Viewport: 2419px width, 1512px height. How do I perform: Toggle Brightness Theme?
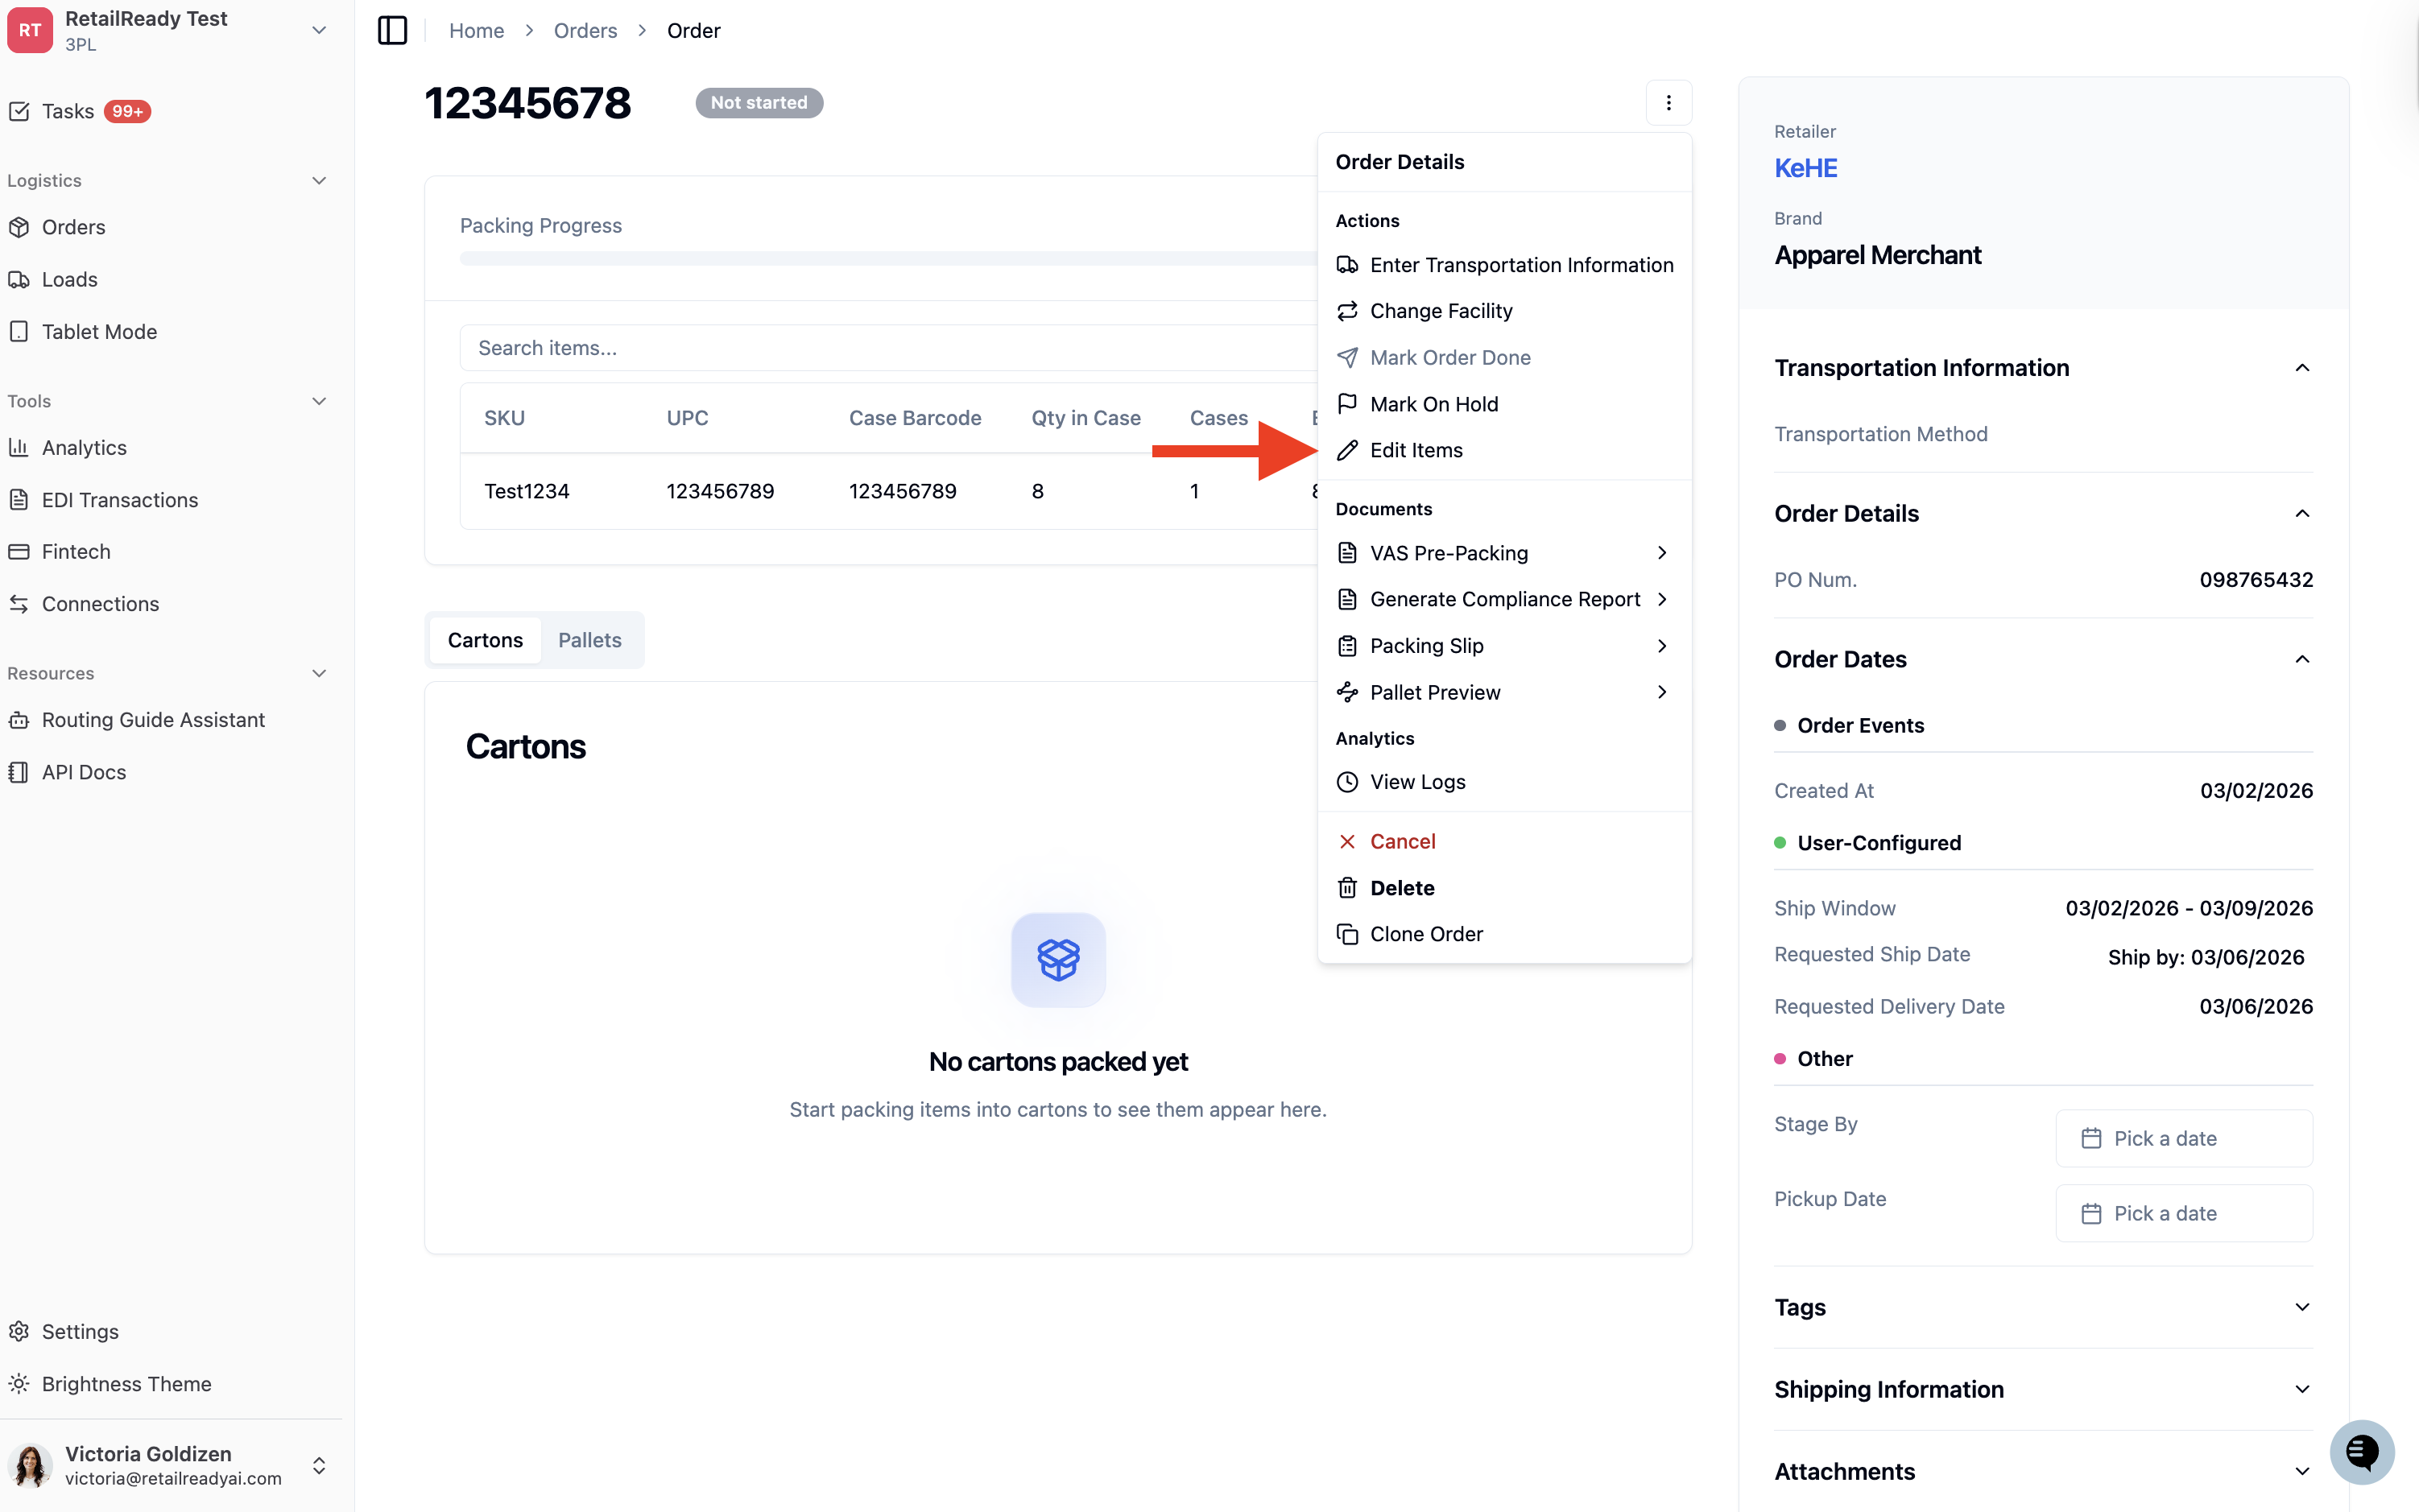tap(110, 1384)
